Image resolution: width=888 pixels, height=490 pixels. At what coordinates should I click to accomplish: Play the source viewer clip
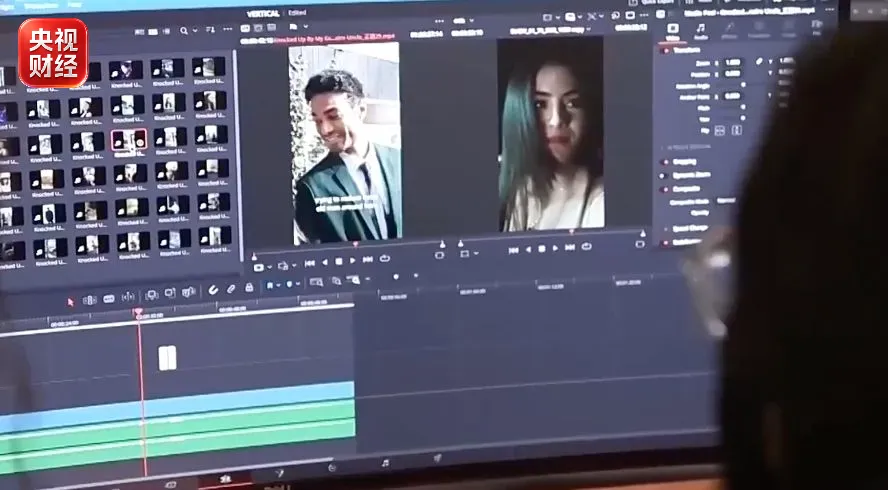(x=353, y=261)
